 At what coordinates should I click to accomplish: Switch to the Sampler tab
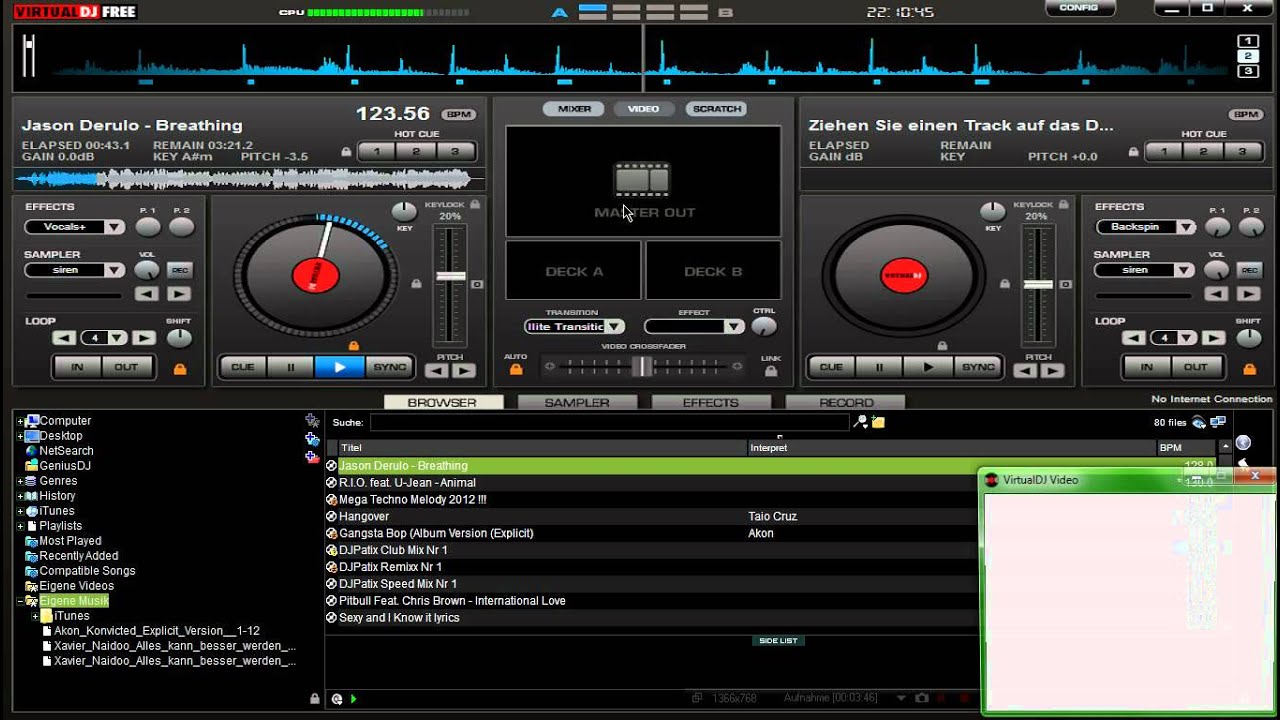tap(577, 402)
